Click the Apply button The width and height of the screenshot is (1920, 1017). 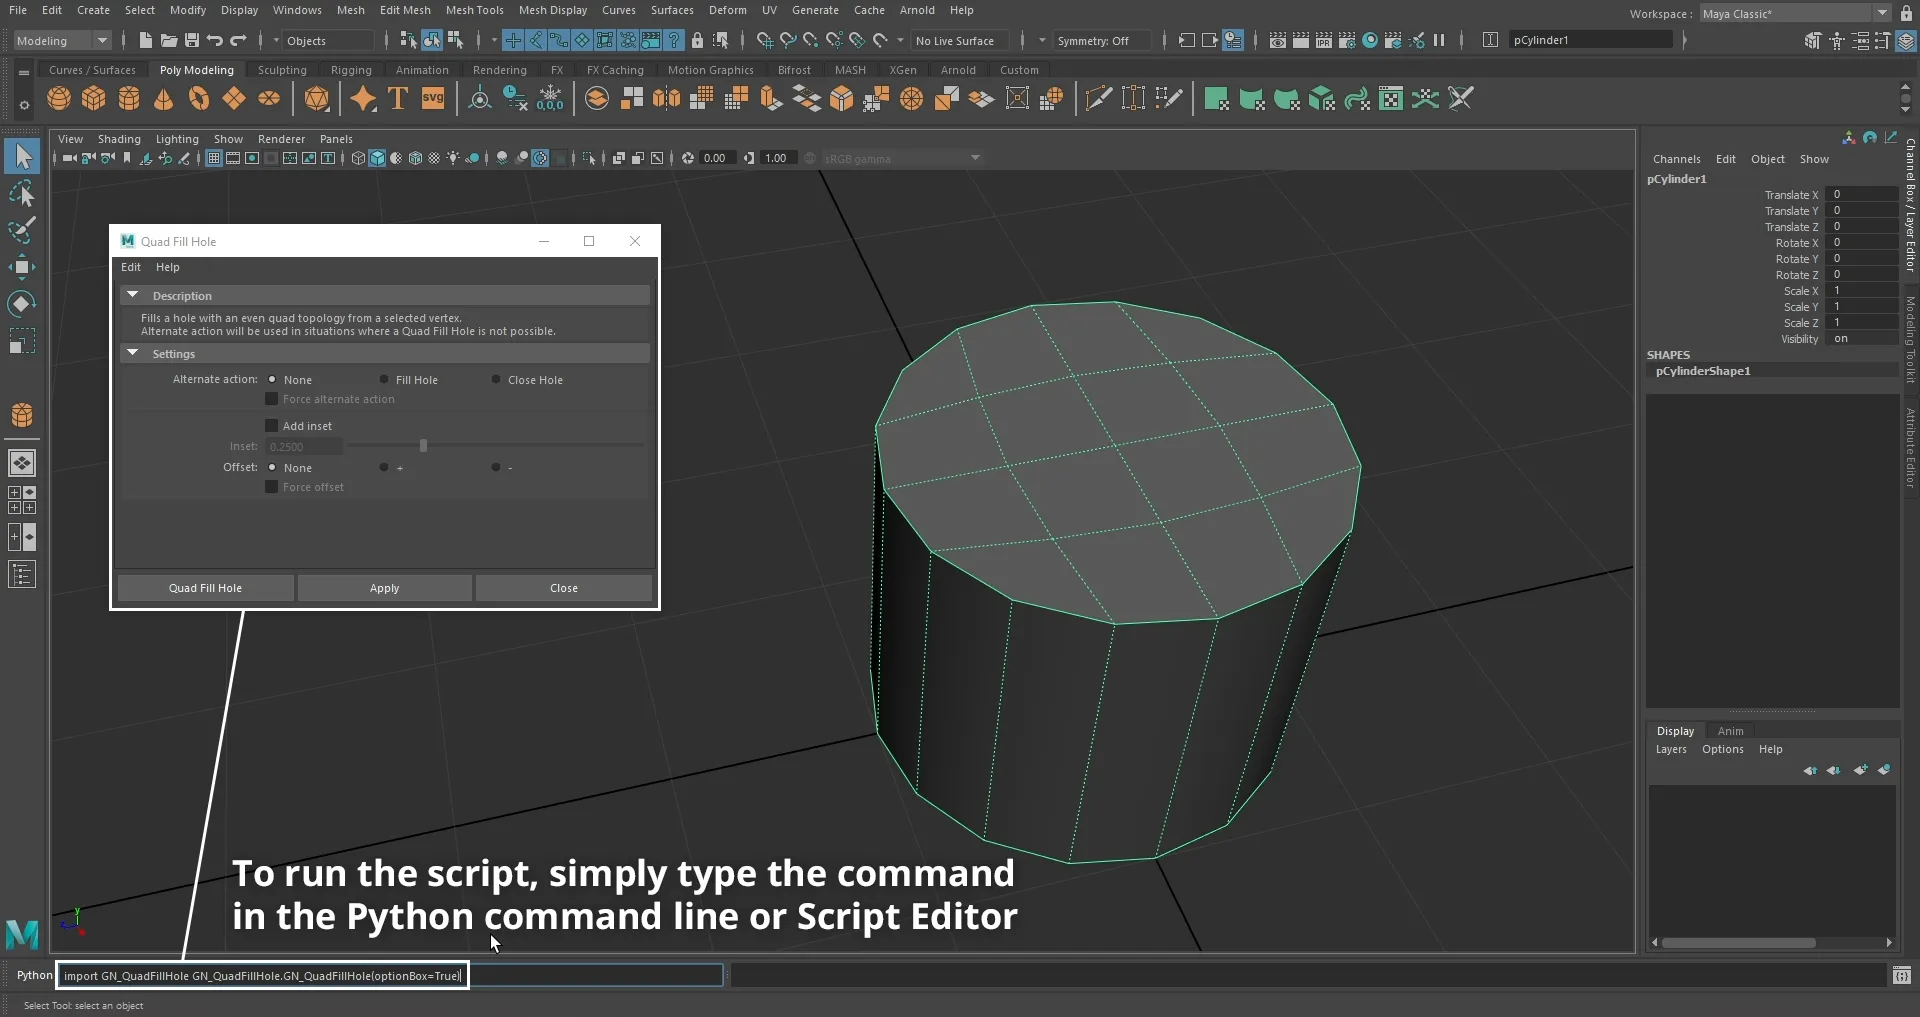384,588
